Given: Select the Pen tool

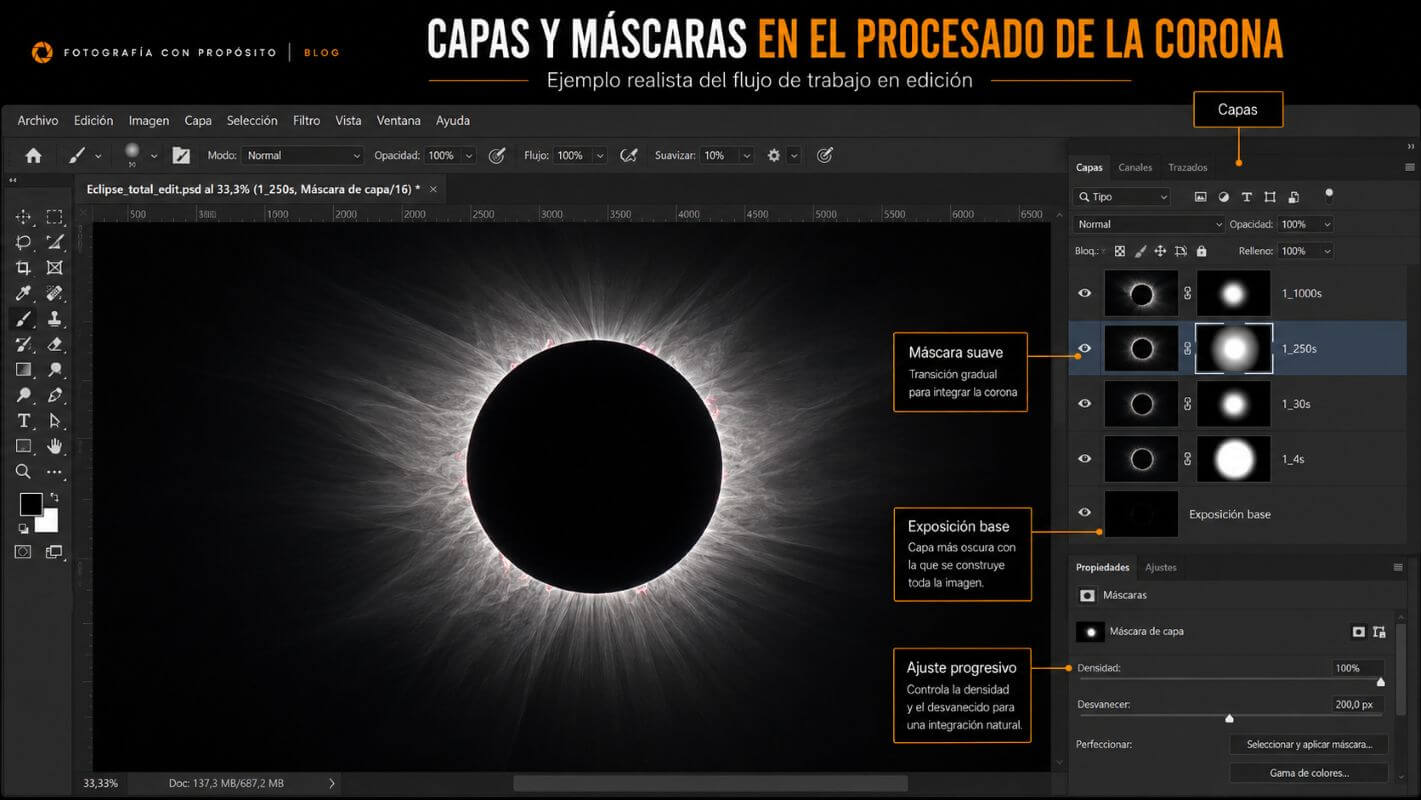Looking at the screenshot, I should [55, 395].
